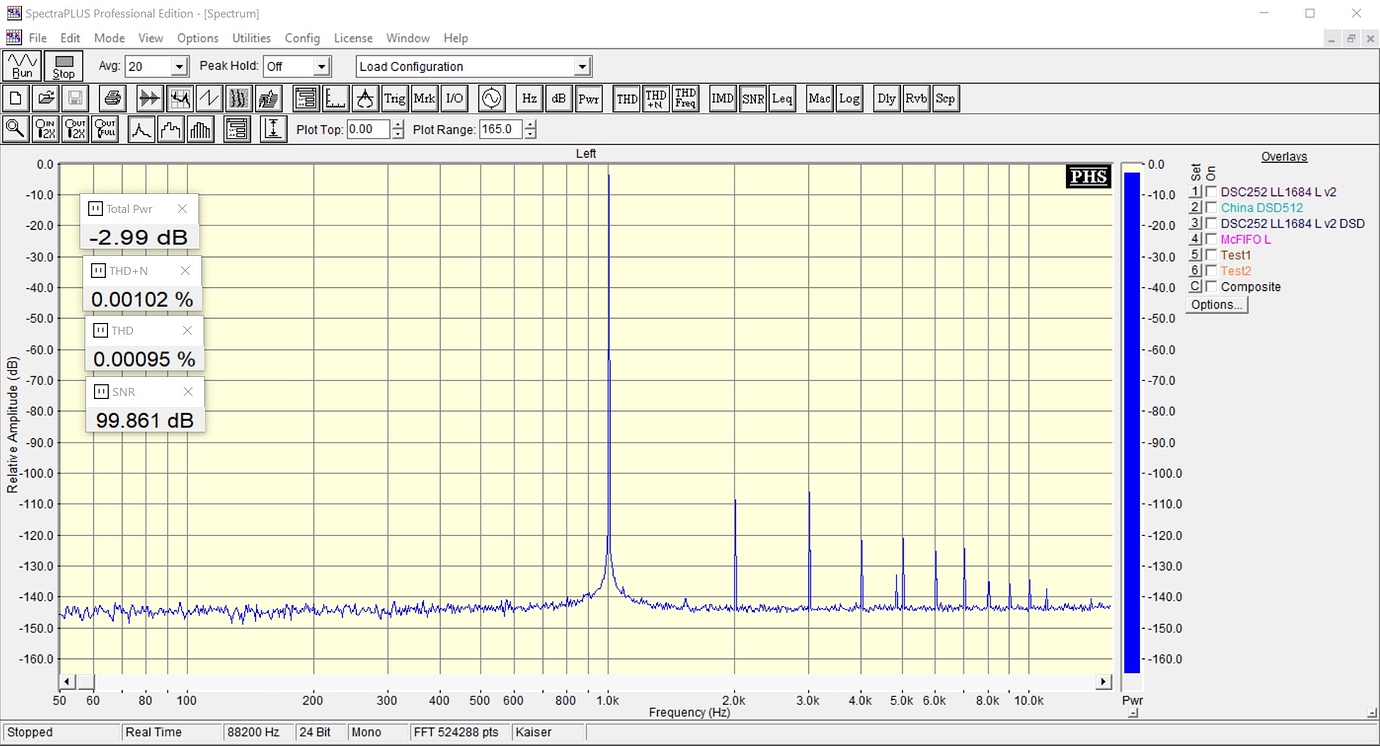
Task: Open the Load Configuration dropdown list
Action: (x=582, y=67)
